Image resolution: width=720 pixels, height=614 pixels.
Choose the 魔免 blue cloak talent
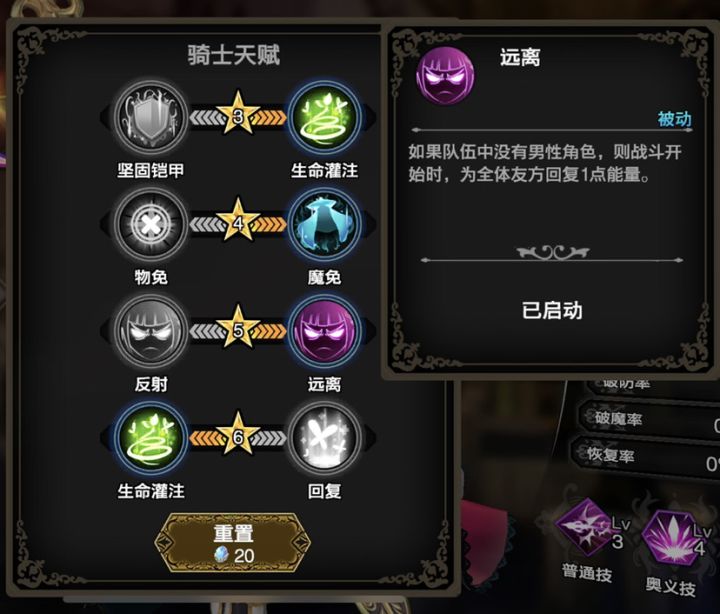pos(325,225)
